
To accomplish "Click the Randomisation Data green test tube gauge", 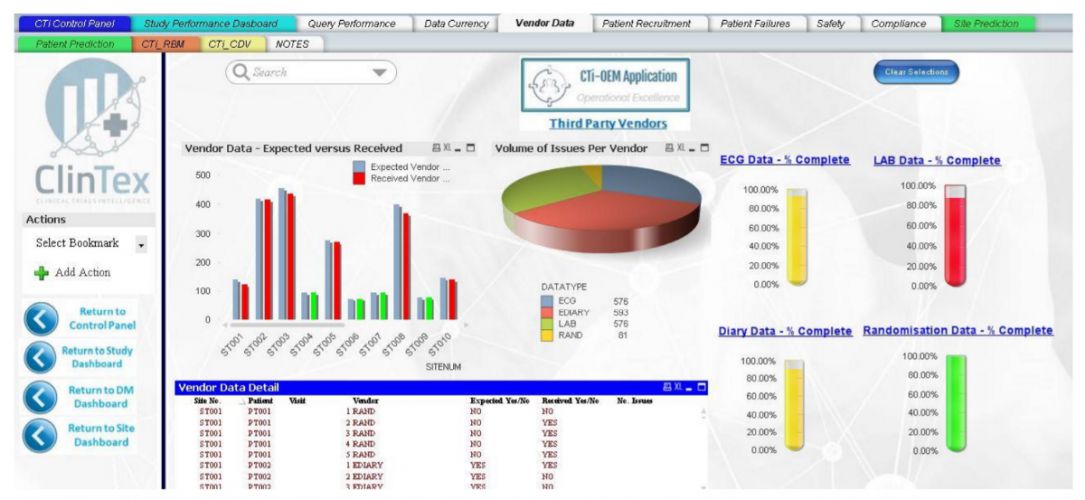I will tap(956, 403).
